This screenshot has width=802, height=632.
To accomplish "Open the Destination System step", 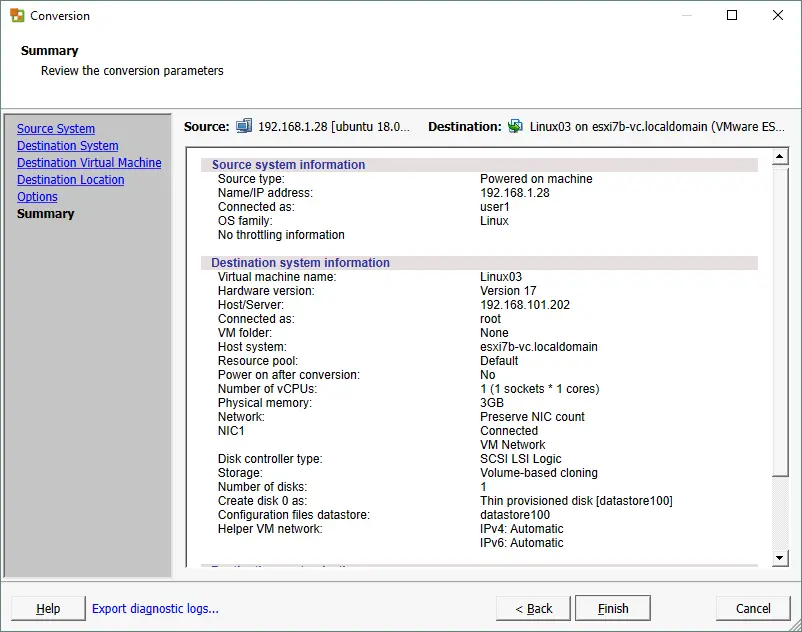I will click(x=68, y=146).
